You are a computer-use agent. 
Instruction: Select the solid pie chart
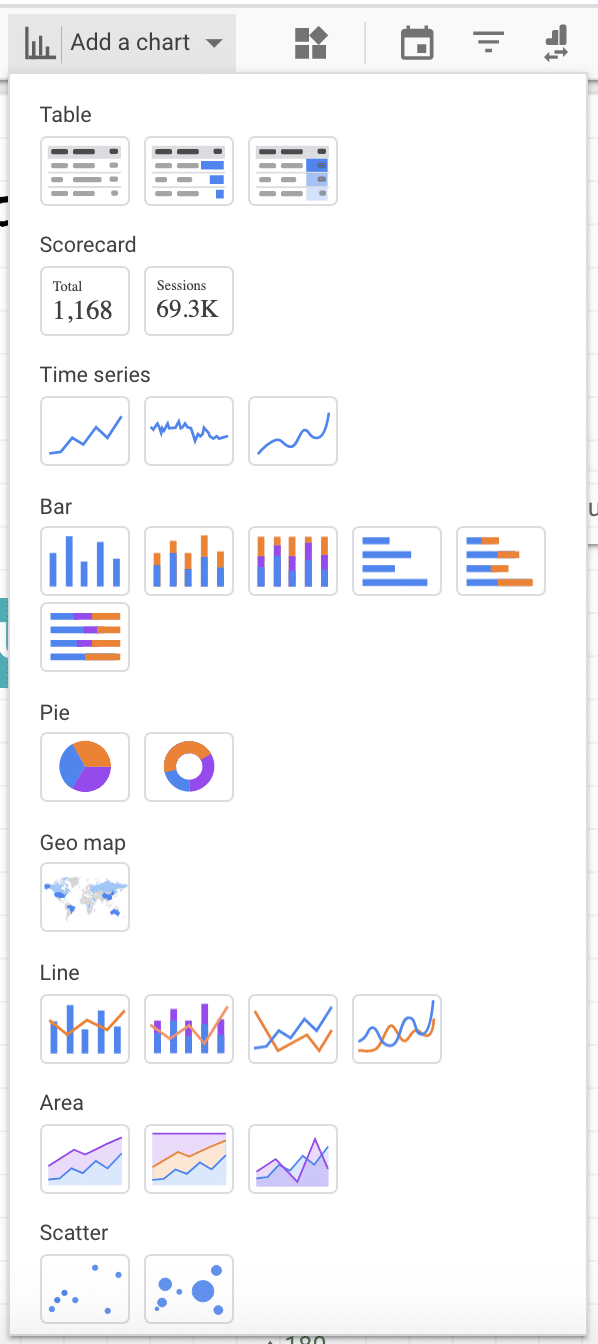pos(85,767)
